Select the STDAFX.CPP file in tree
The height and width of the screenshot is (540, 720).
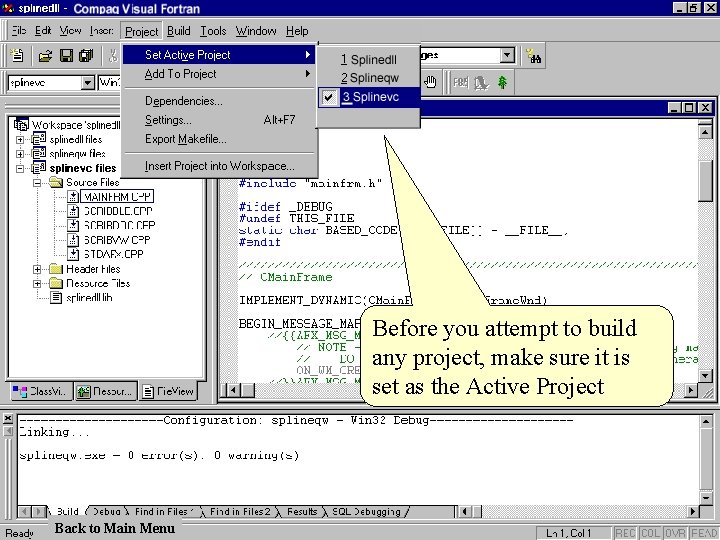(113, 254)
